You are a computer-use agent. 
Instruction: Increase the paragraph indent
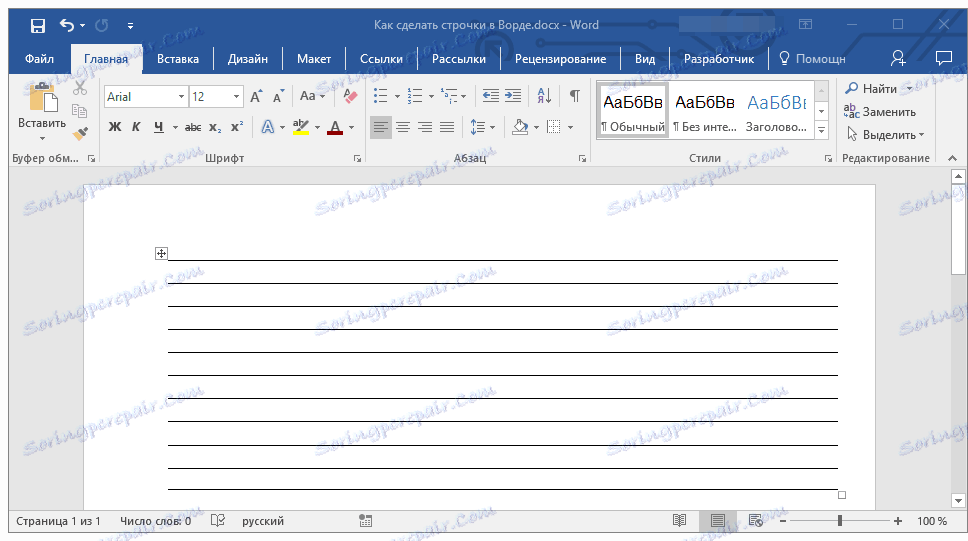(x=513, y=96)
